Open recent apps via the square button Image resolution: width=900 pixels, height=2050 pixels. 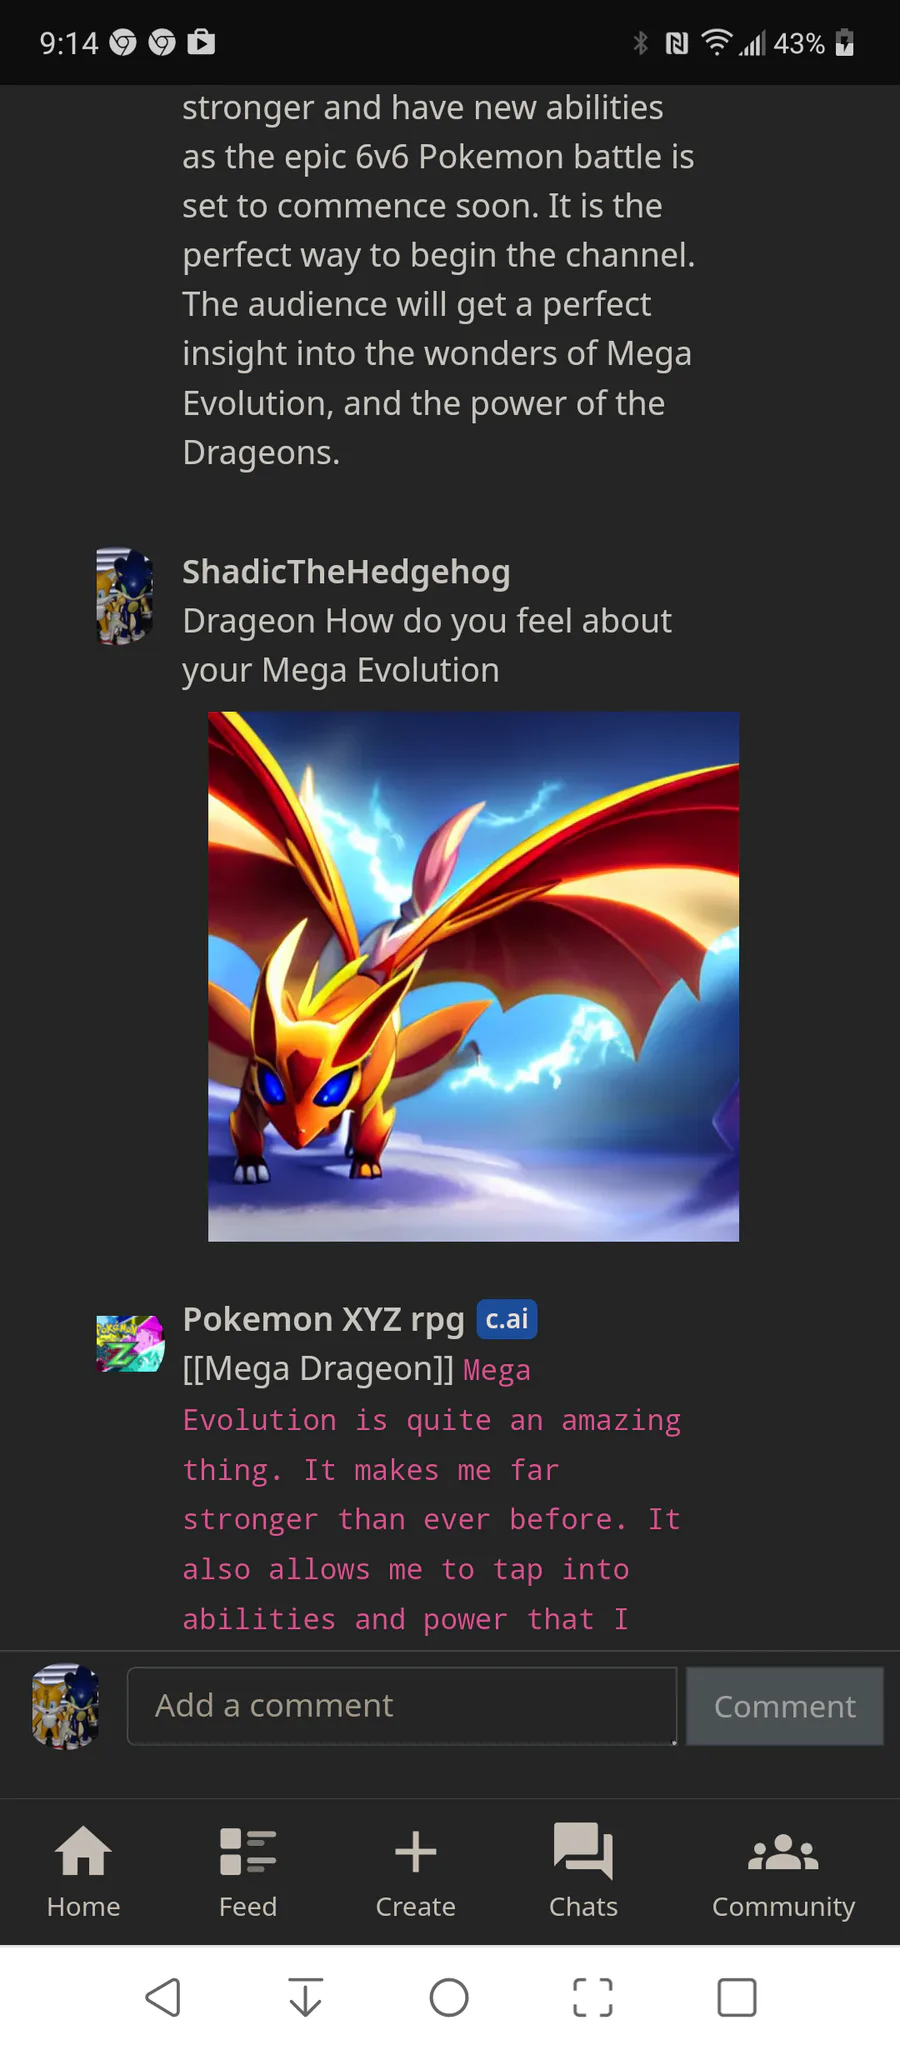(x=737, y=1998)
